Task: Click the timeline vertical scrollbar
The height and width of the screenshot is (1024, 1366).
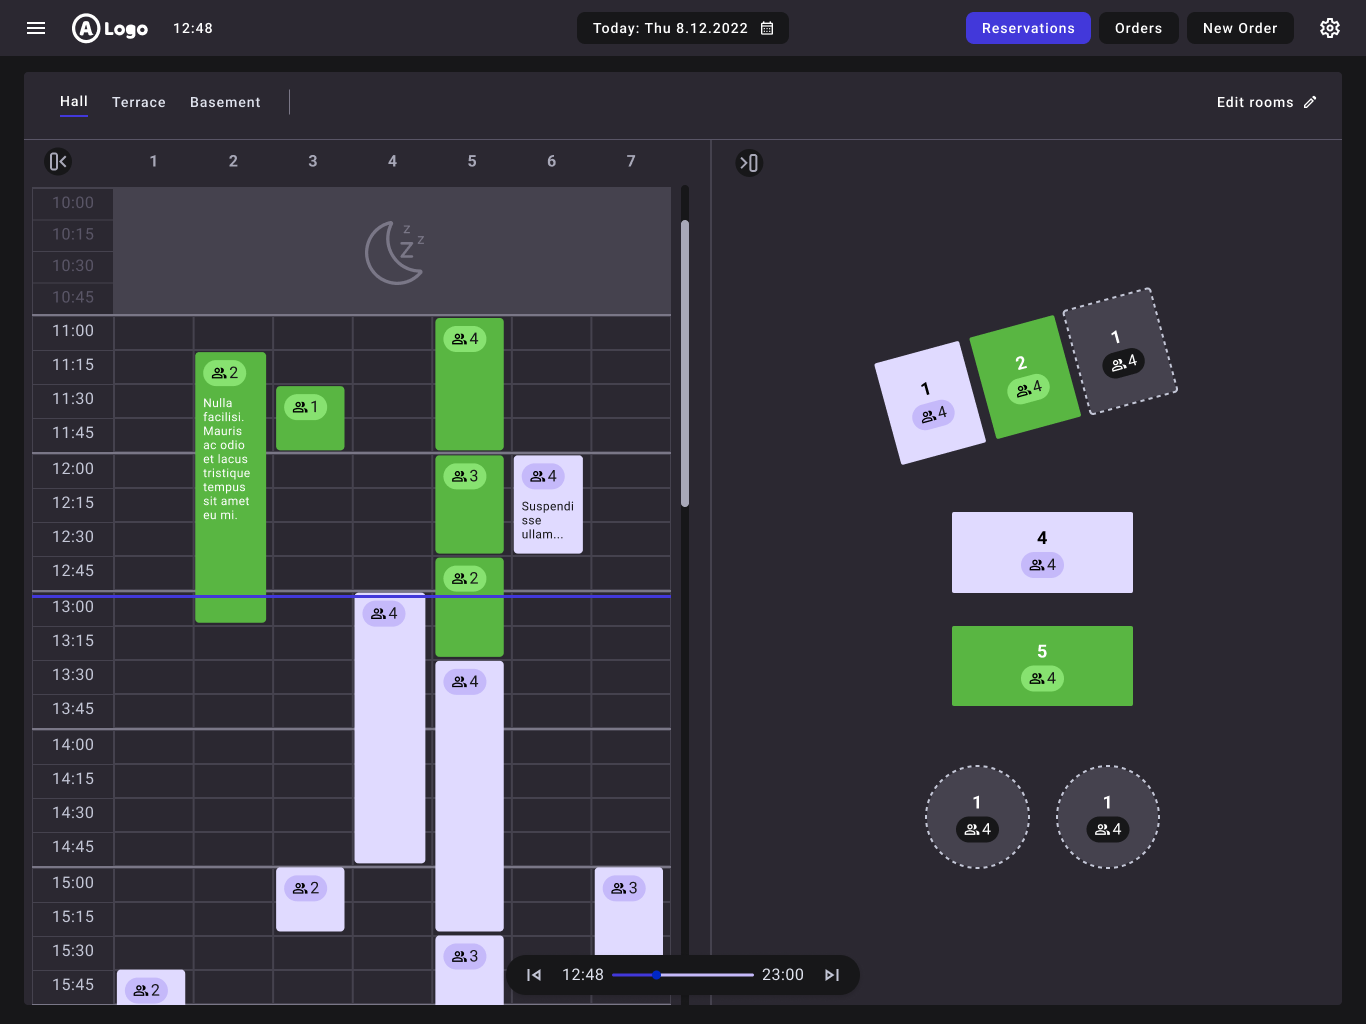Action: [685, 363]
